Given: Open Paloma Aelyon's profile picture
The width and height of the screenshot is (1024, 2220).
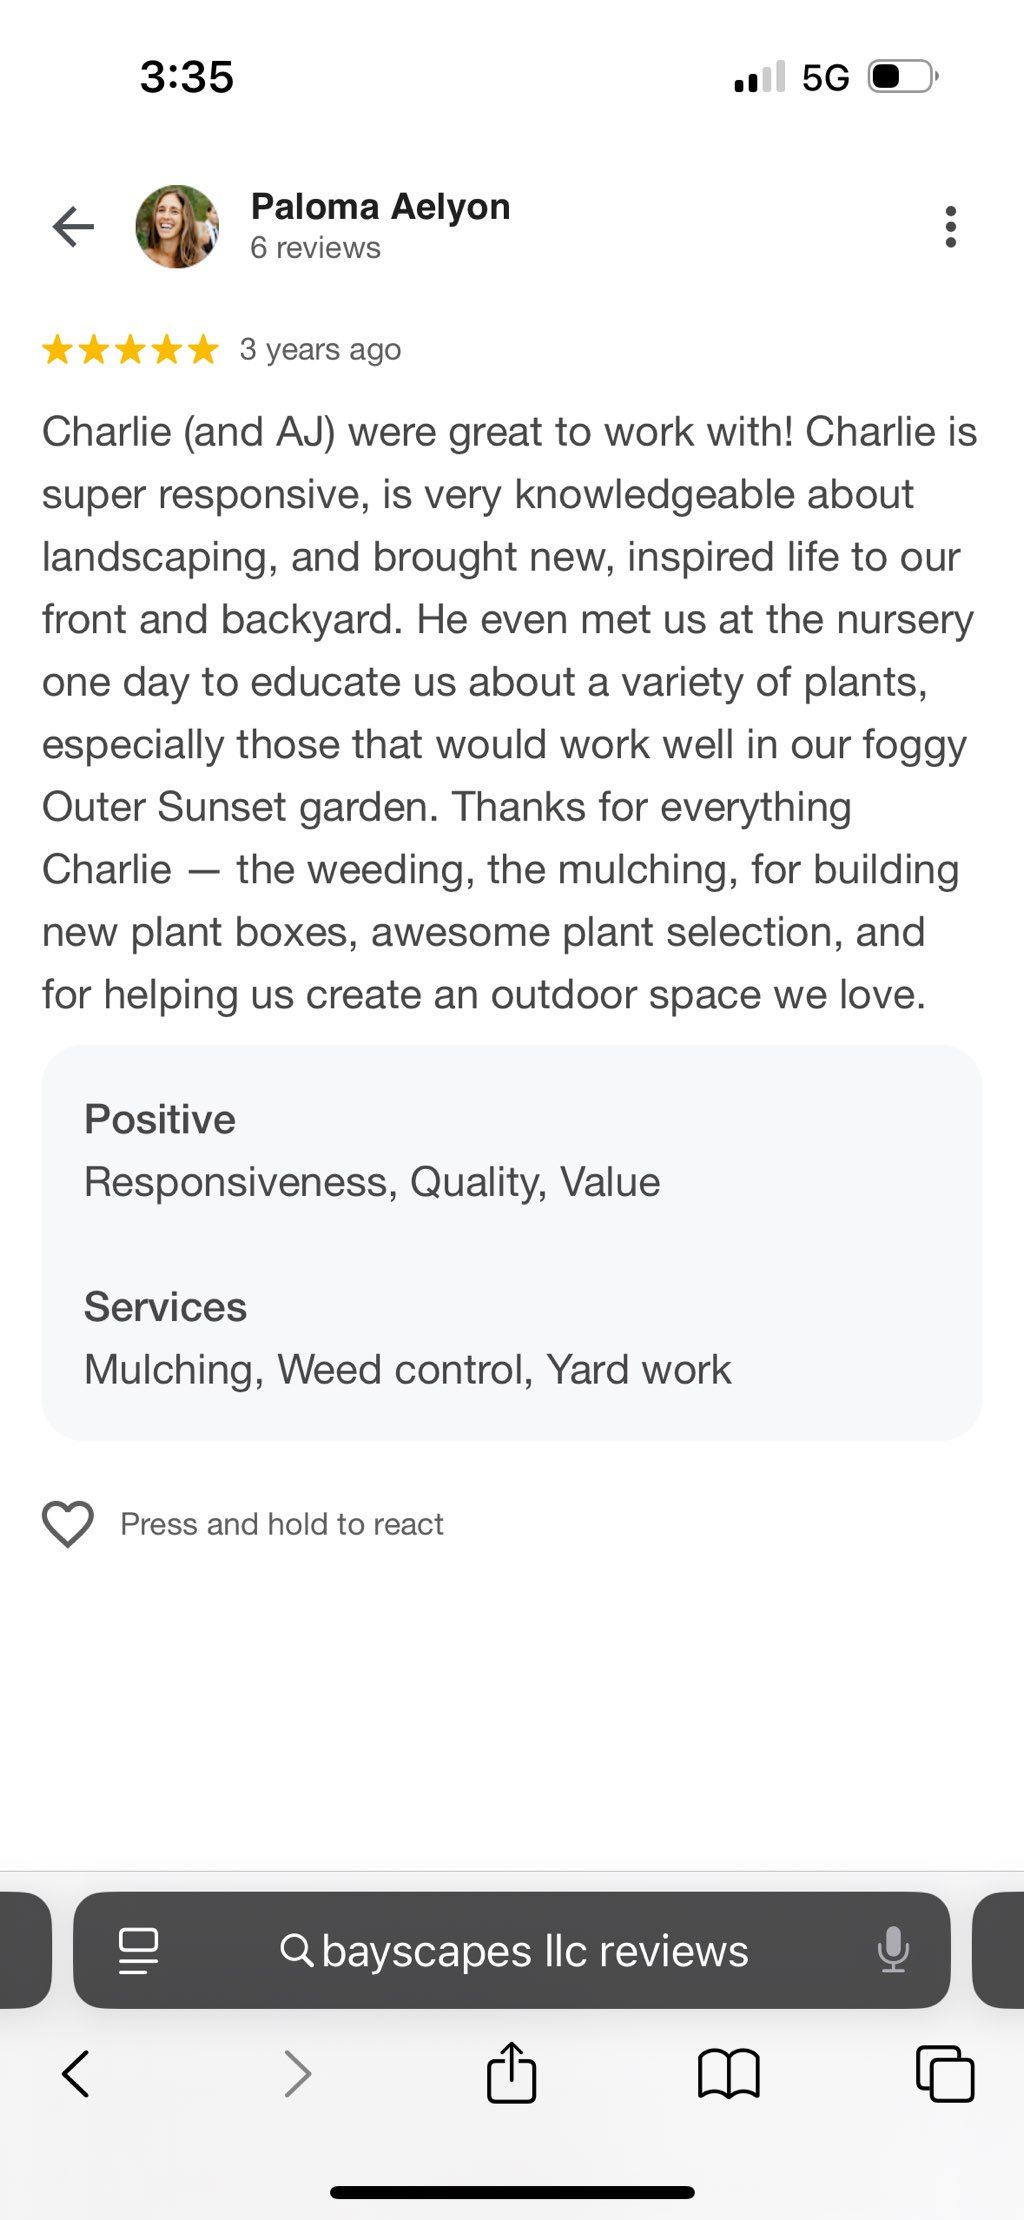Looking at the screenshot, I should (x=177, y=227).
